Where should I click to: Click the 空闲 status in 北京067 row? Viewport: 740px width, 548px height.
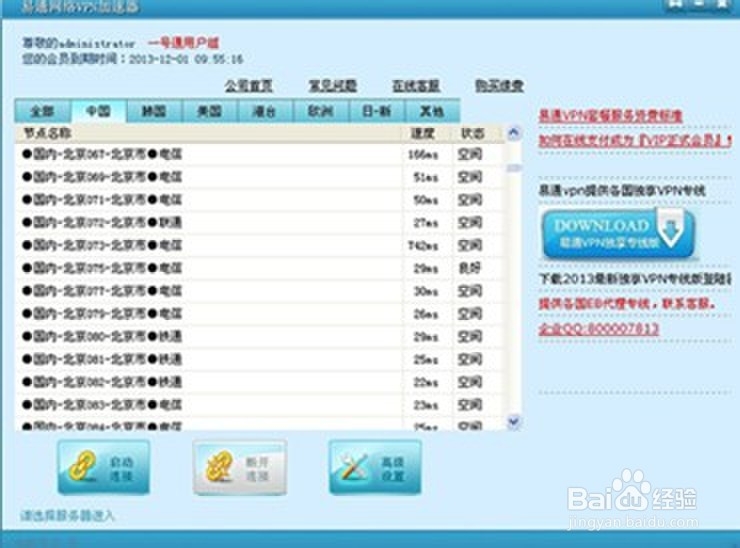[470, 154]
